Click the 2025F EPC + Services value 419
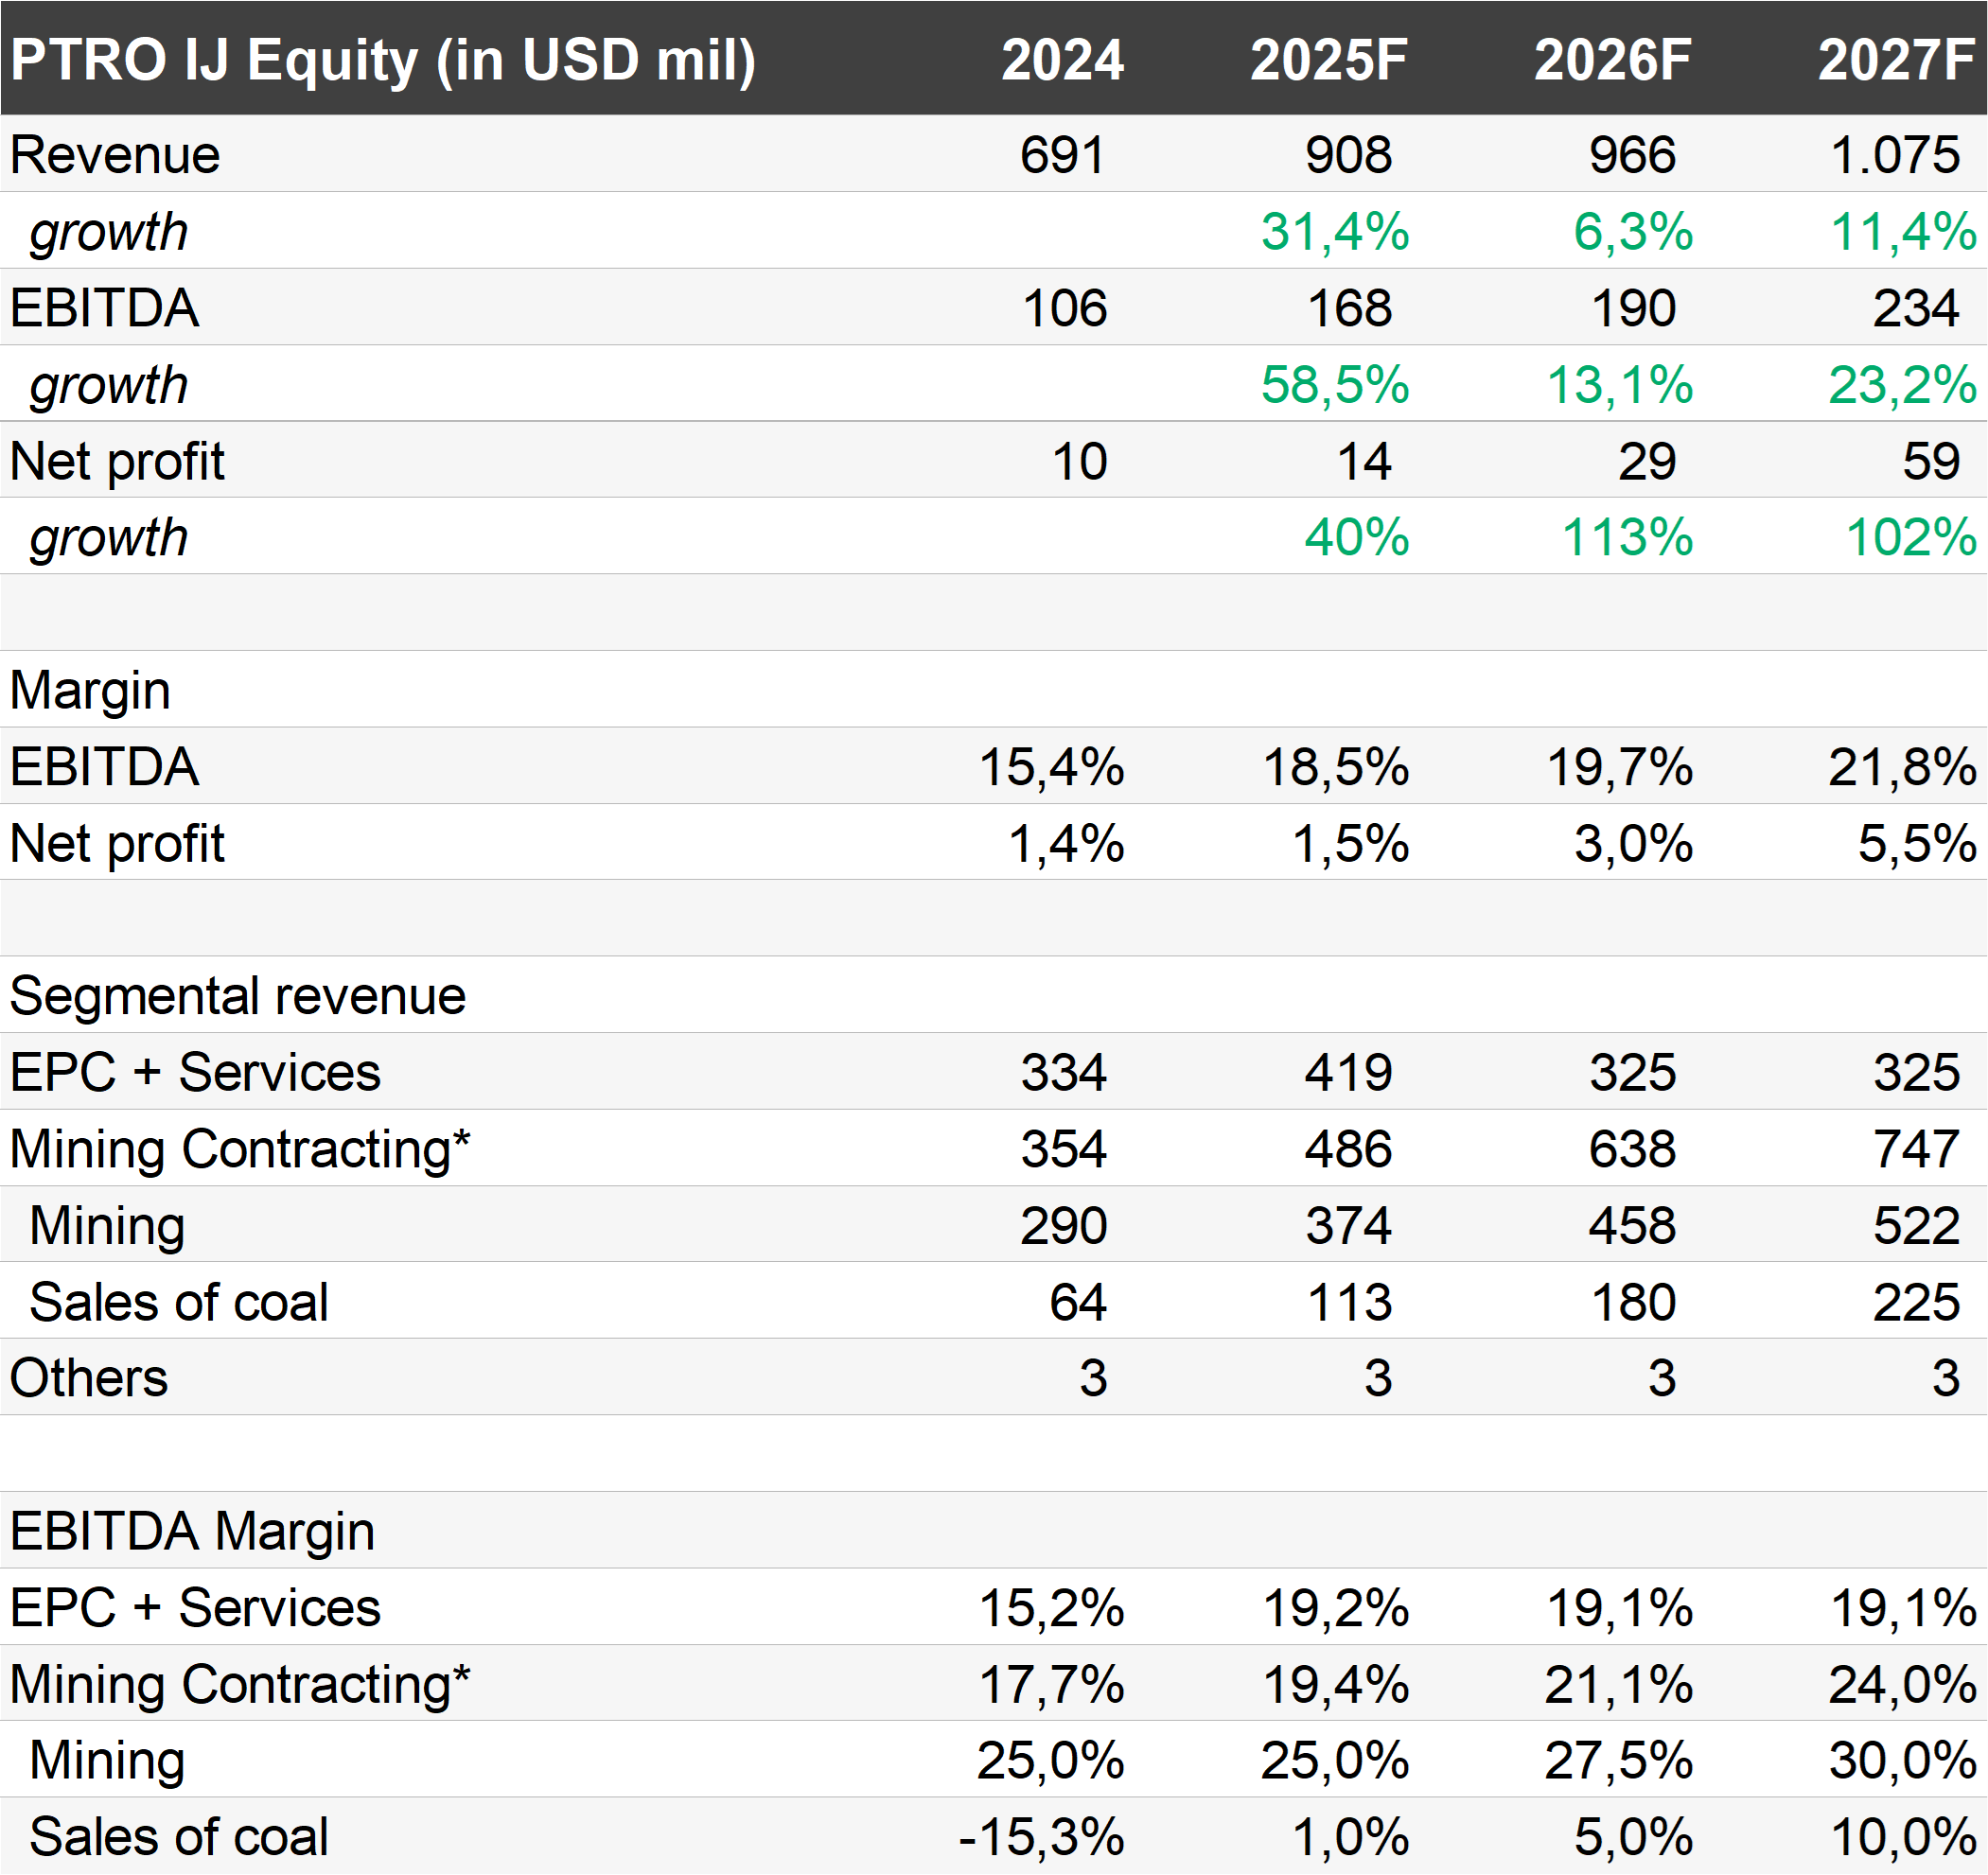Image resolution: width=1988 pixels, height=1875 pixels. pyautogui.click(x=1348, y=1073)
